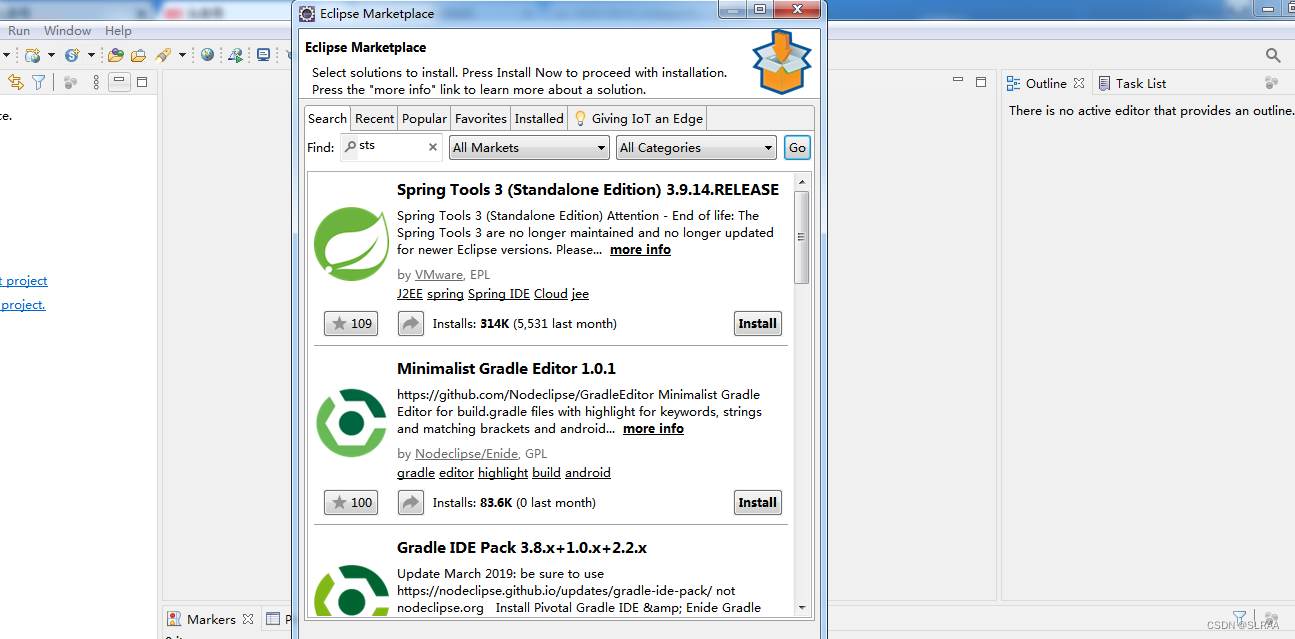Viewport: 1295px width, 639px height.
Task: Open the All Categories dropdown
Action: pyautogui.click(x=696, y=147)
